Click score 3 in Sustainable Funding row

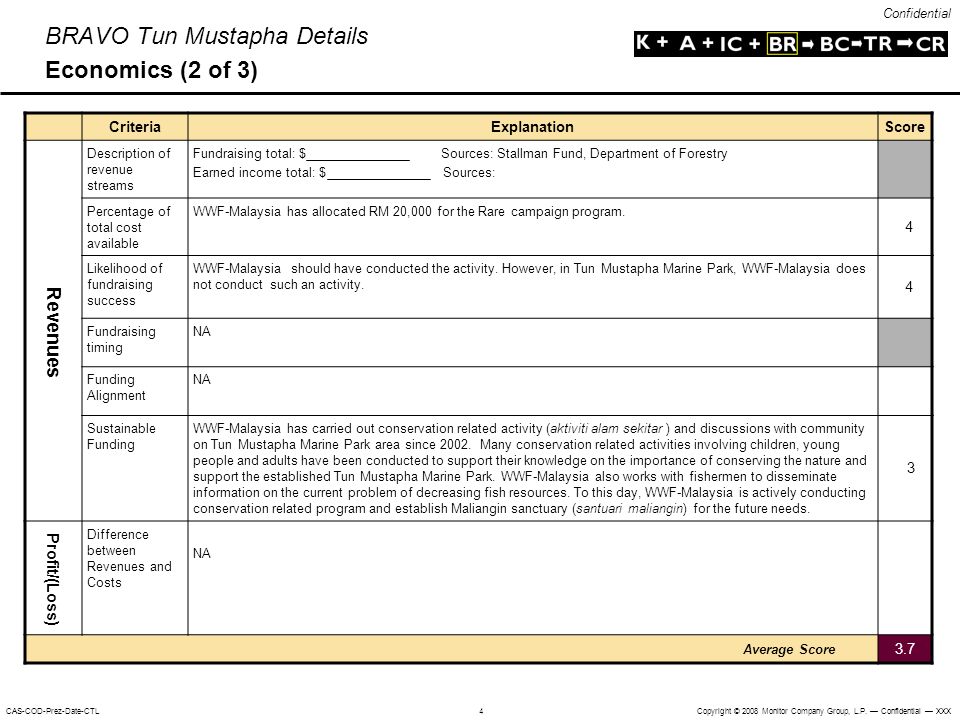coord(910,468)
